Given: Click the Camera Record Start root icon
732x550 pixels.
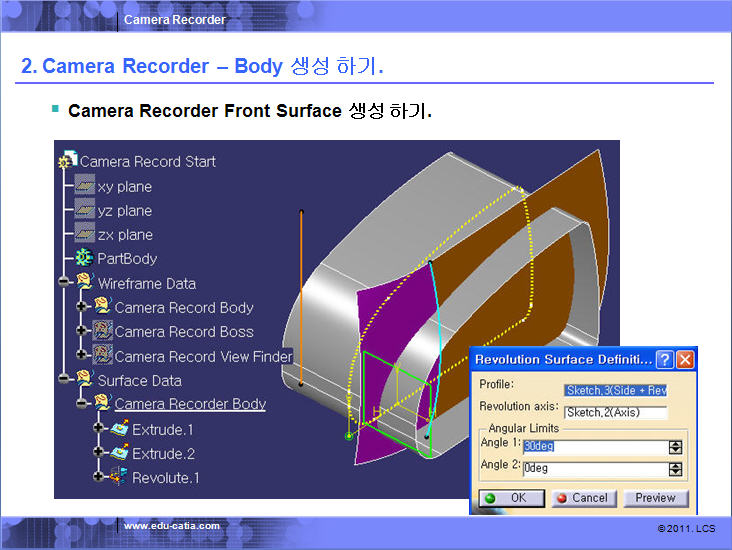Looking at the screenshot, I should [68, 161].
